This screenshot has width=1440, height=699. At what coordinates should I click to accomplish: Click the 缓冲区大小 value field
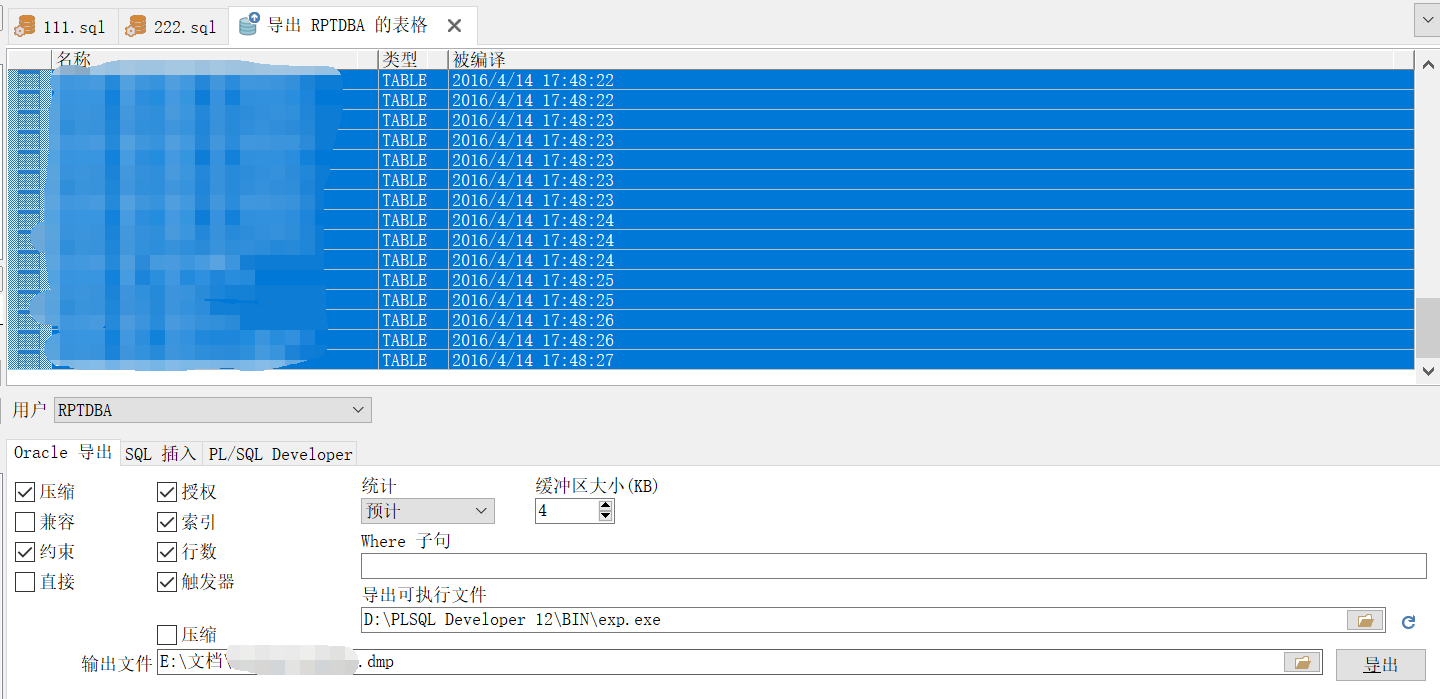tap(567, 511)
